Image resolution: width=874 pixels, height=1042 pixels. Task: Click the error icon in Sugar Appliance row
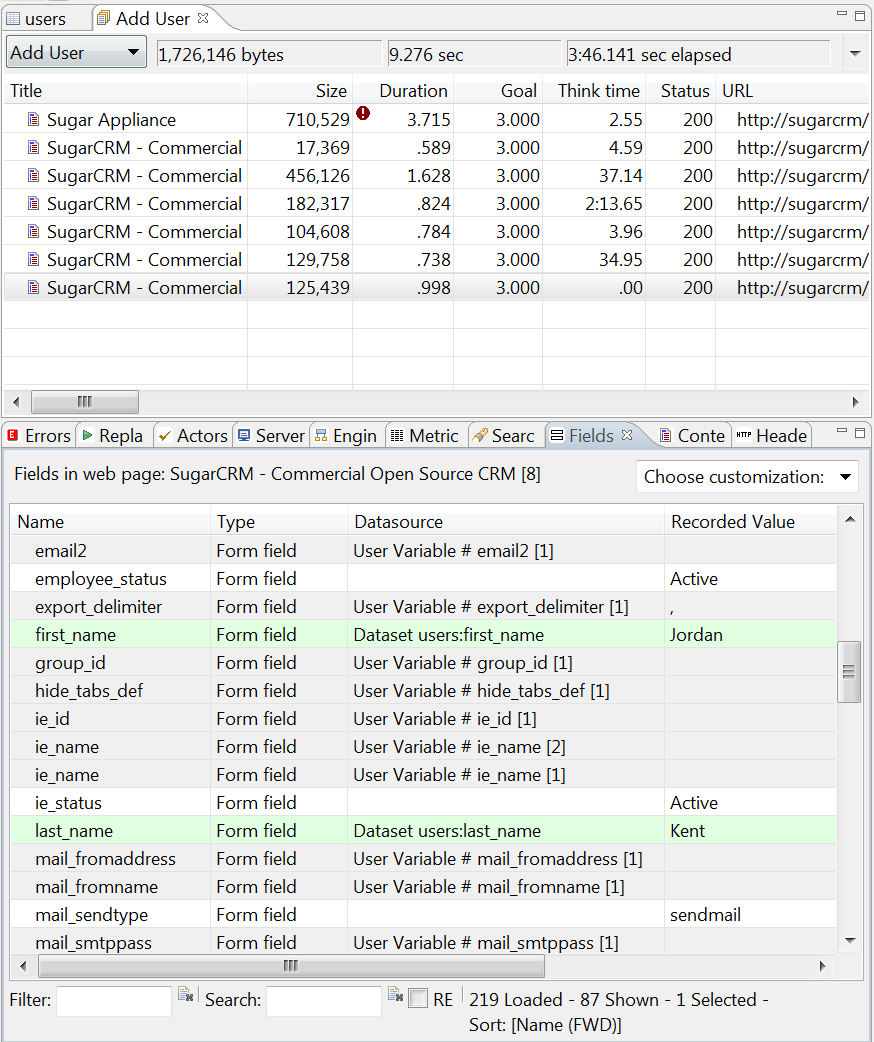point(363,113)
